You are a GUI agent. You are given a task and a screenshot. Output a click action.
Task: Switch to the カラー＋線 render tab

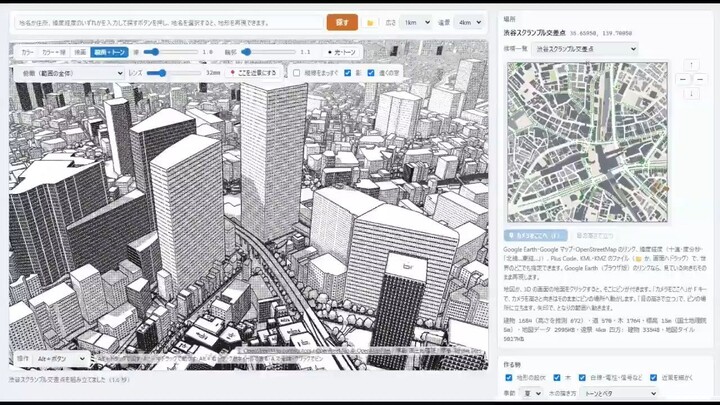coord(54,52)
